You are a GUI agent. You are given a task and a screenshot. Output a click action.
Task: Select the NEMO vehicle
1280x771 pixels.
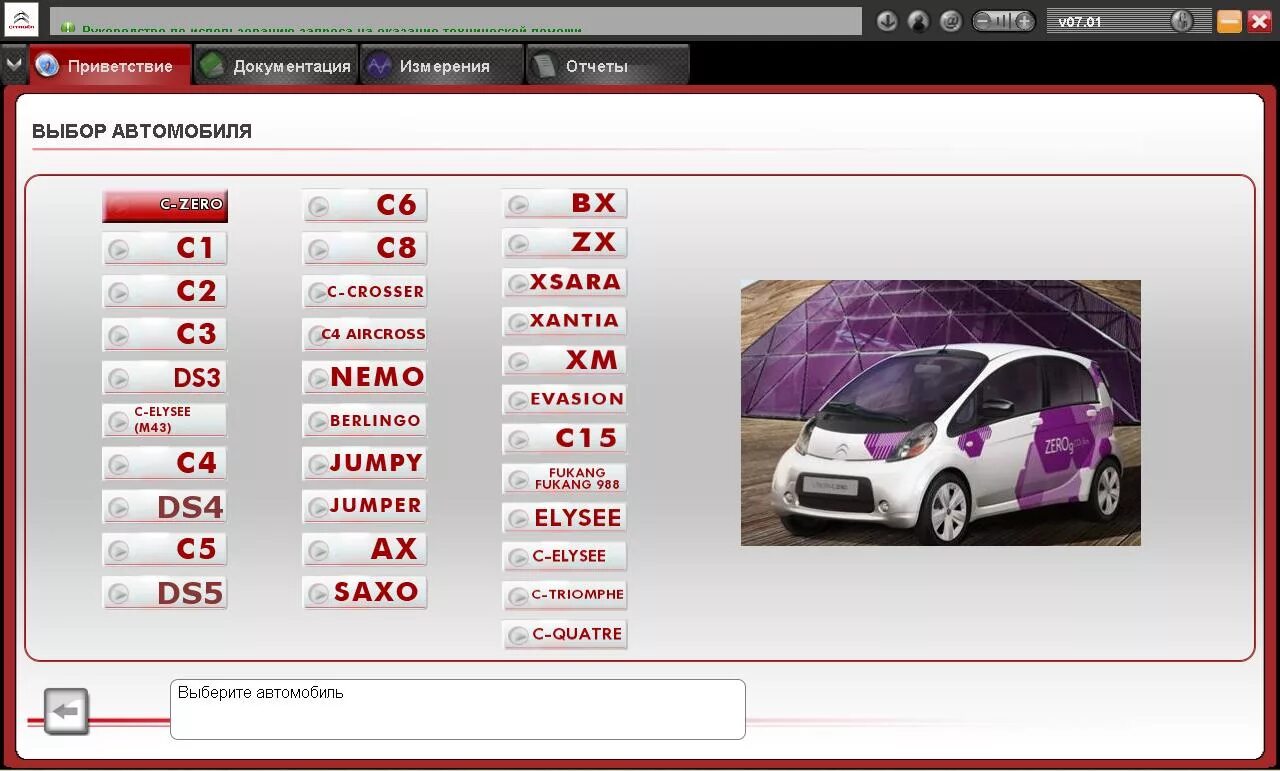pyautogui.click(x=365, y=377)
